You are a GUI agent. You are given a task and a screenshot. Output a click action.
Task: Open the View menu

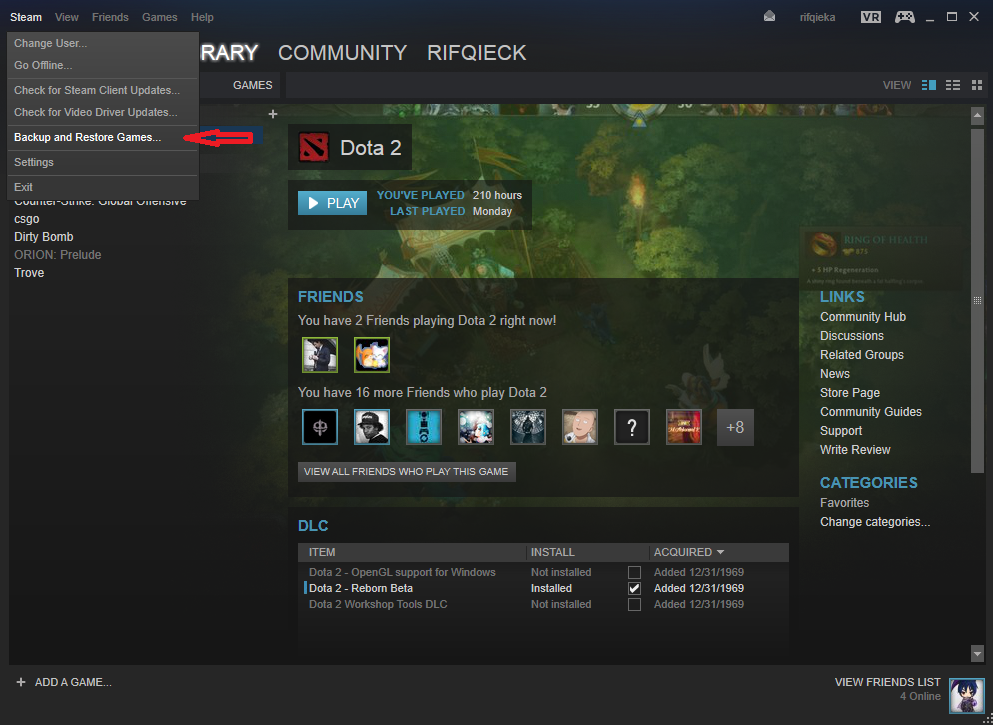pos(66,17)
